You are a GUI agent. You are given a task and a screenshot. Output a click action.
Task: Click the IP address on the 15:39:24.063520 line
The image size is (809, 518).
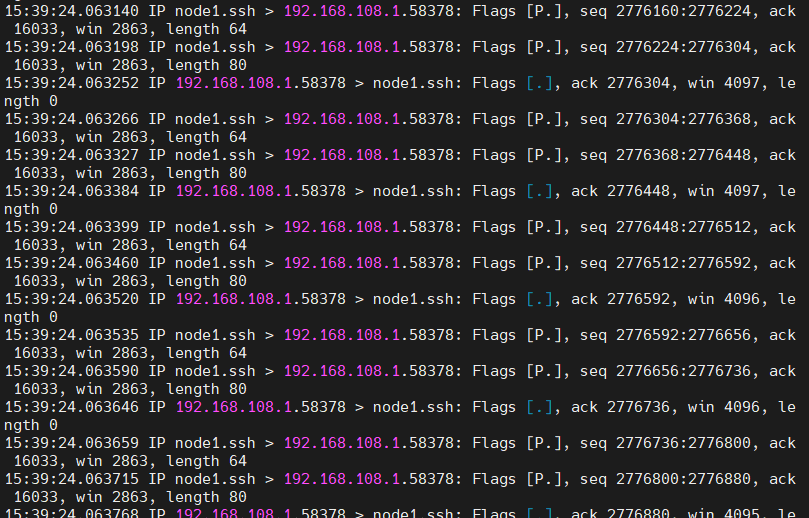(234, 299)
